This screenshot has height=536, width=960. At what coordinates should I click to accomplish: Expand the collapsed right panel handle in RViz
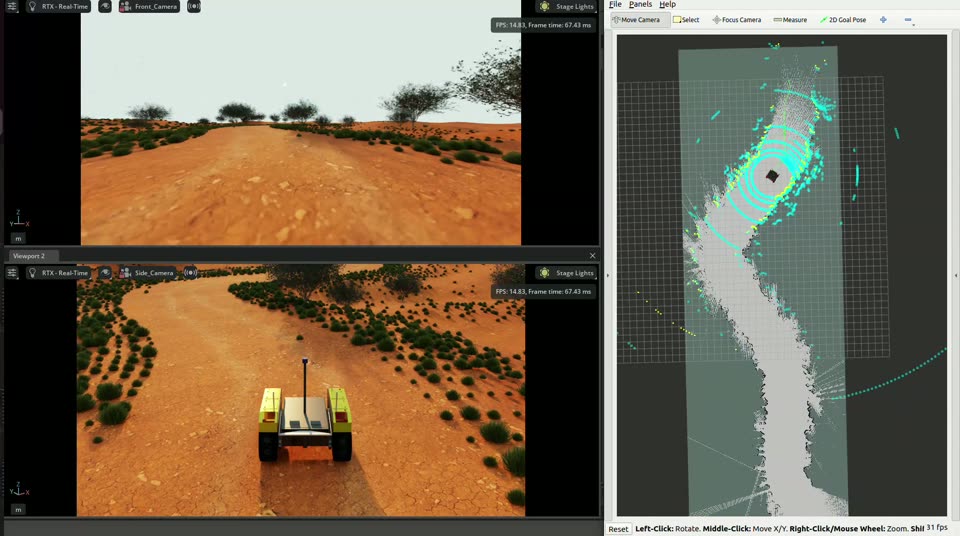pyautogui.click(x=956, y=276)
